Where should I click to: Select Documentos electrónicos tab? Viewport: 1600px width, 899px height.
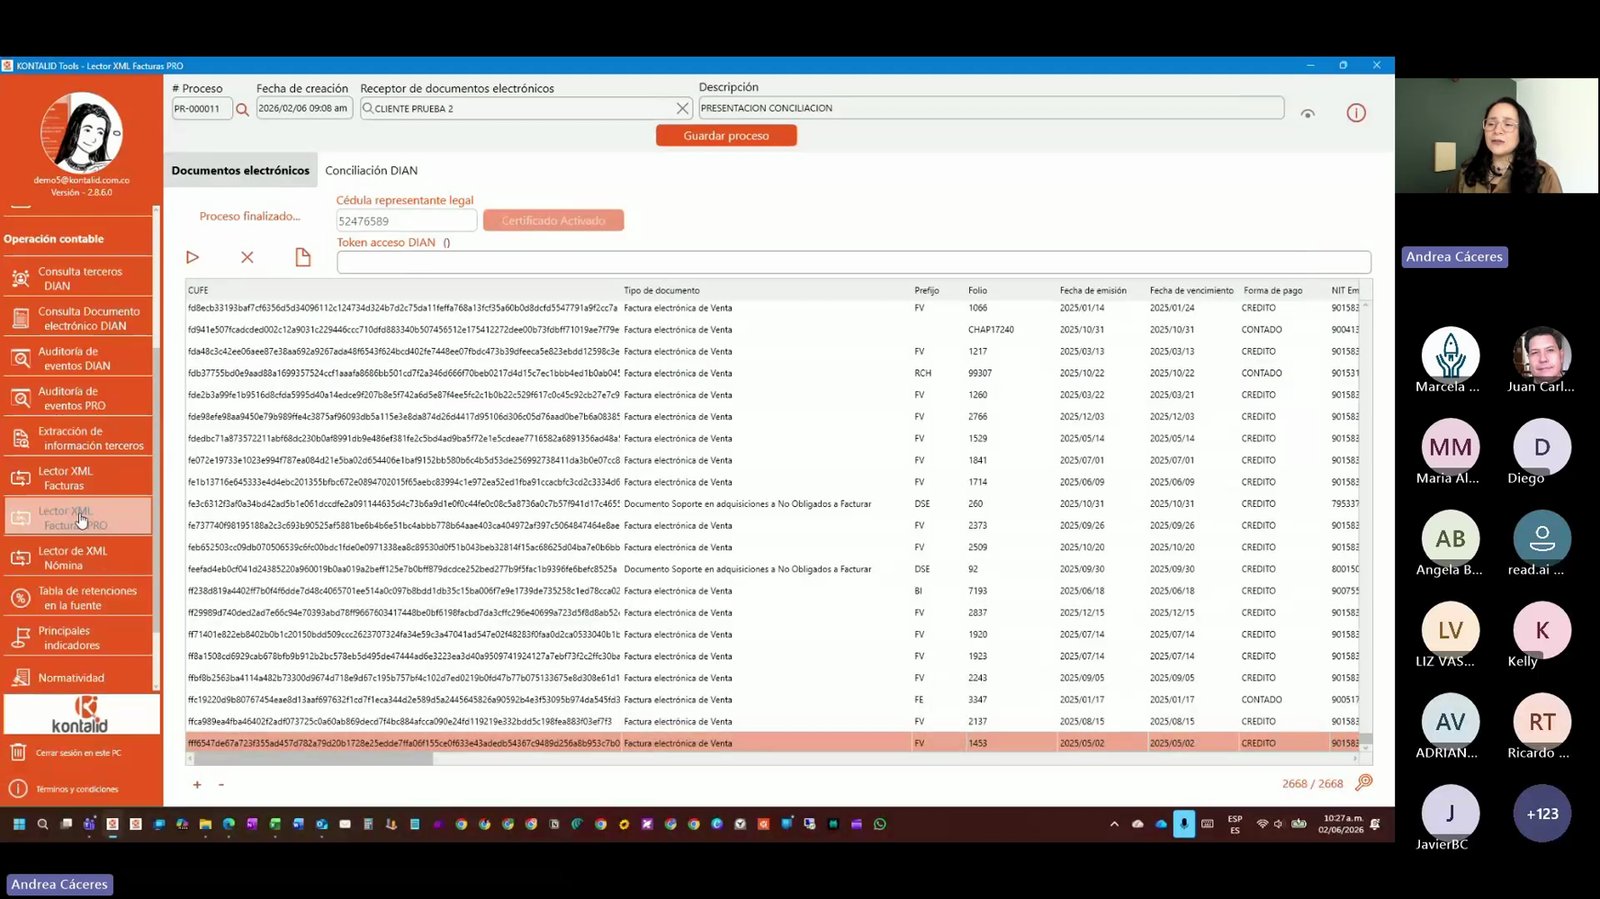[x=240, y=170]
